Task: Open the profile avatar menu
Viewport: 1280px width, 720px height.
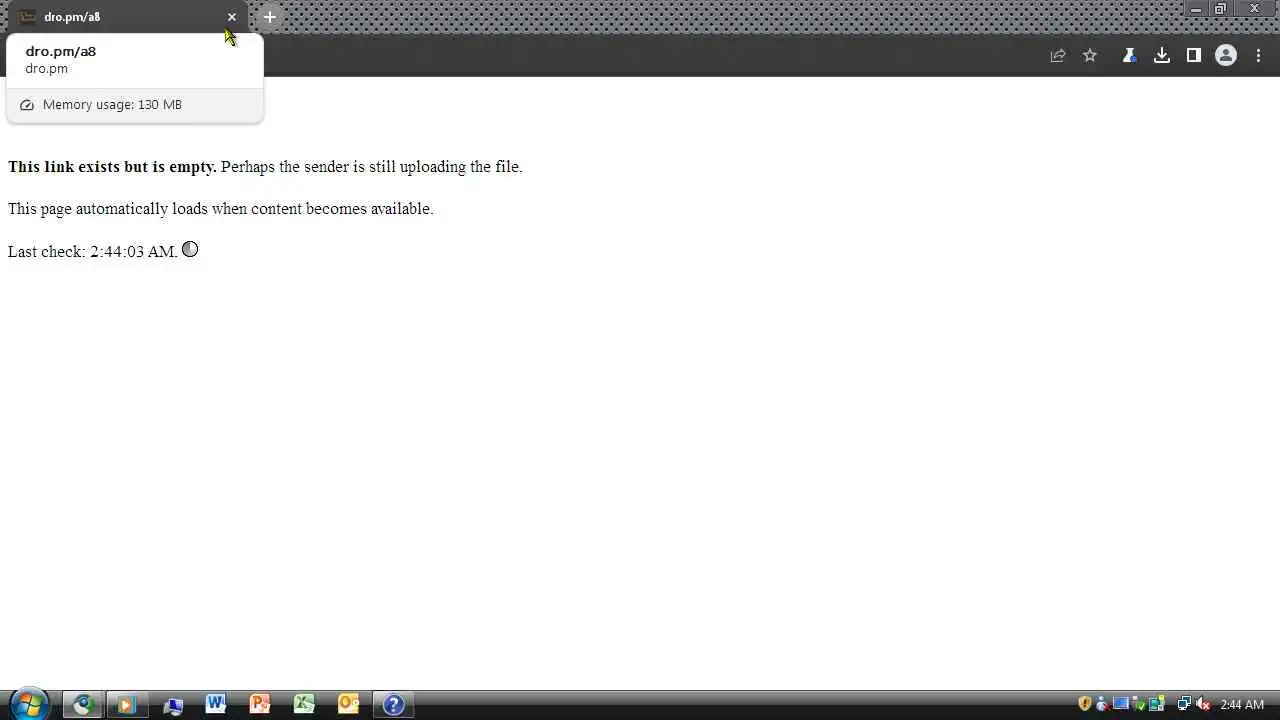Action: click(x=1226, y=56)
